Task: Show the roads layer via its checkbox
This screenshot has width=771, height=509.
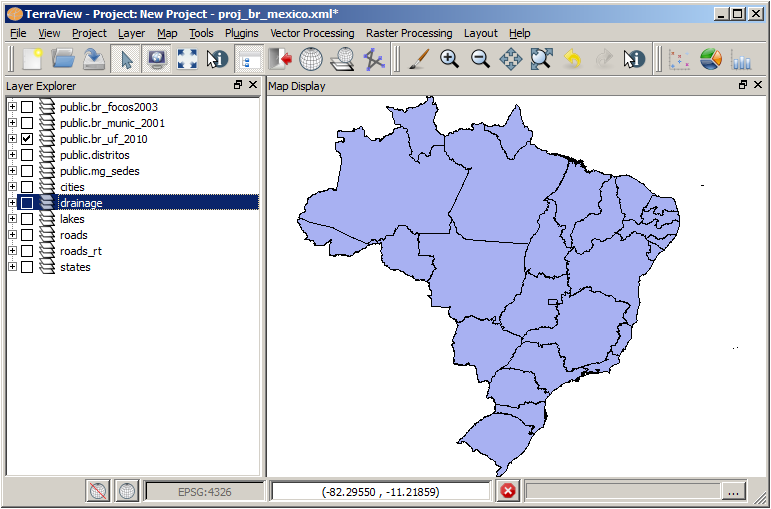Action: pyautogui.click(x=27, y=235)
